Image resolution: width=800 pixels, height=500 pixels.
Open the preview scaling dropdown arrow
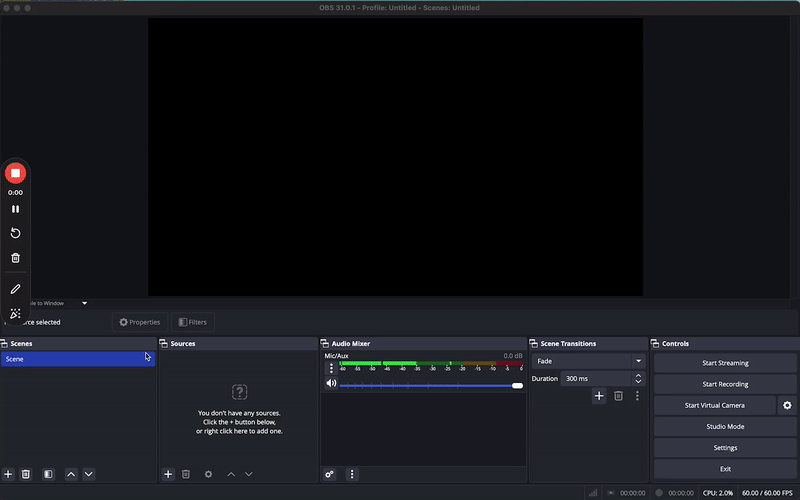85,303
